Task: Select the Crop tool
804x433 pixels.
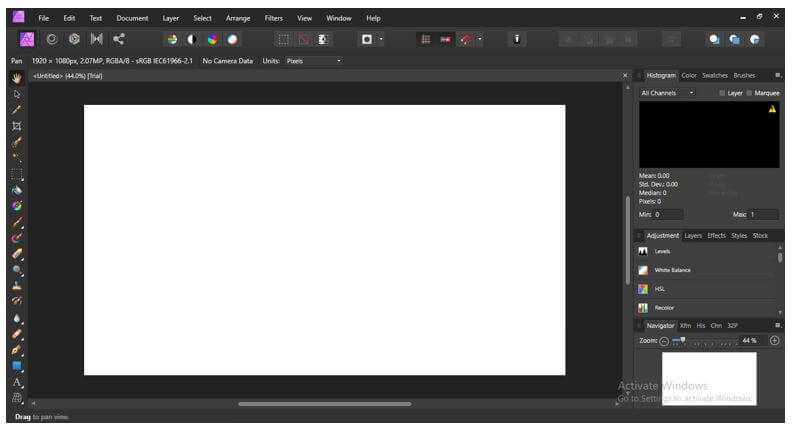Action: tap(17, 126)
